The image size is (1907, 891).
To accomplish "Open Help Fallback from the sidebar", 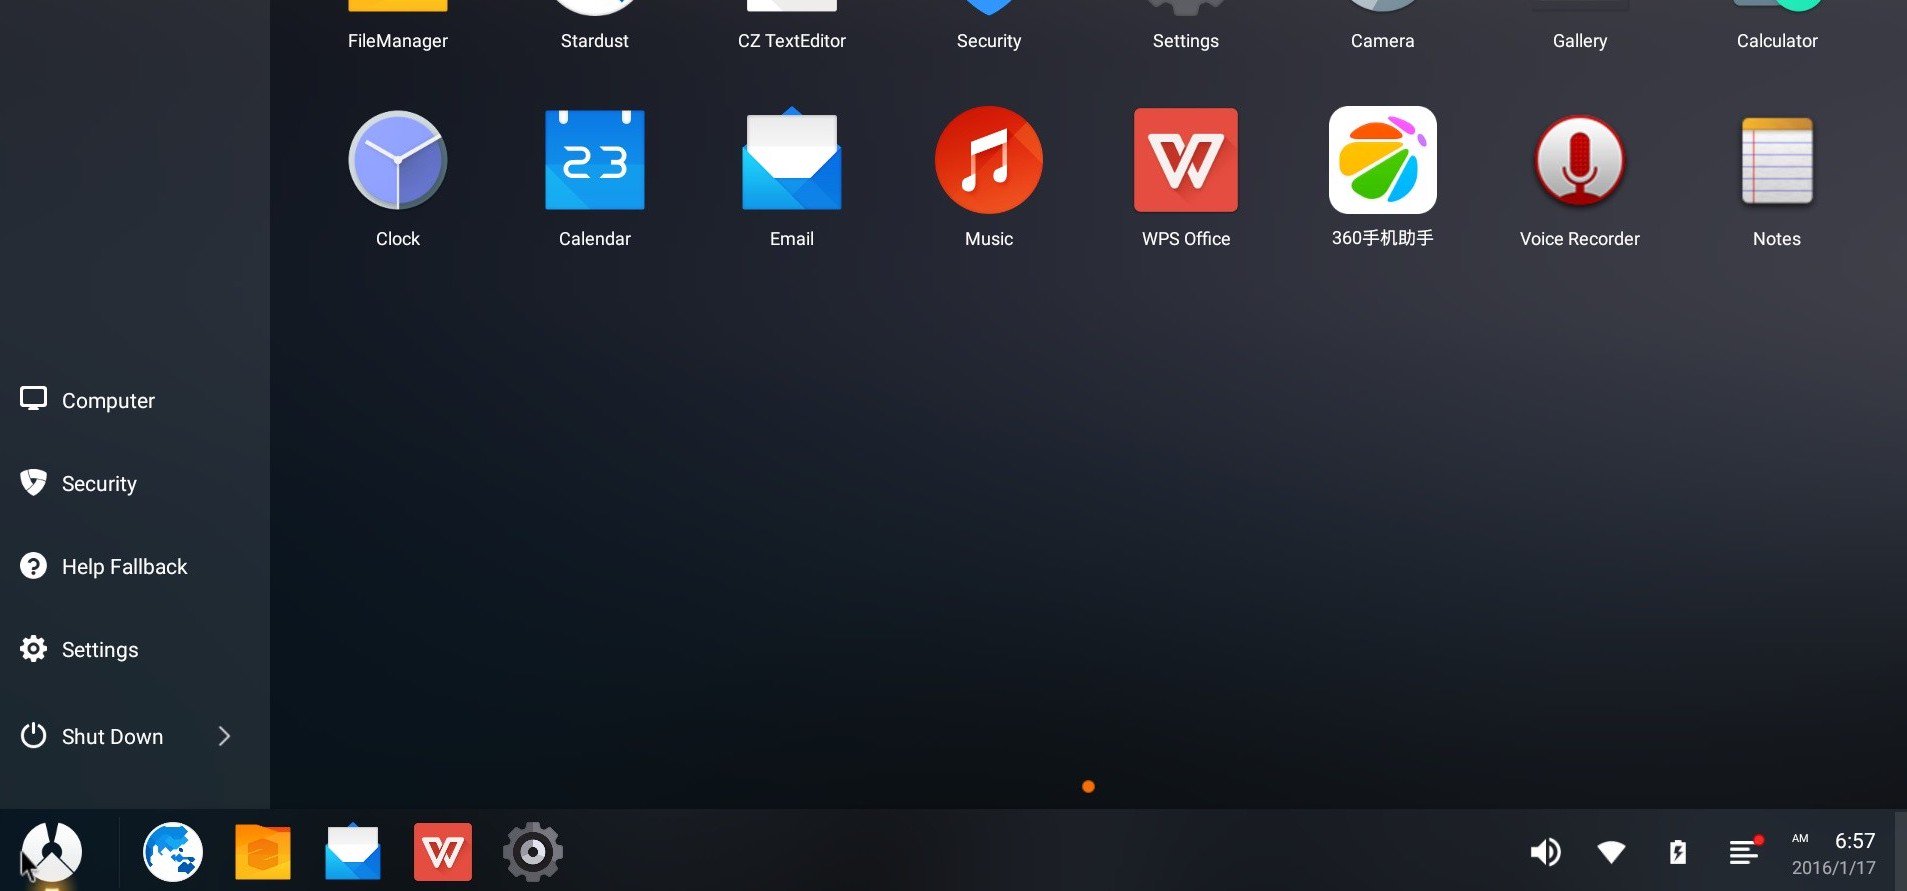I will (x=104, y=566).
